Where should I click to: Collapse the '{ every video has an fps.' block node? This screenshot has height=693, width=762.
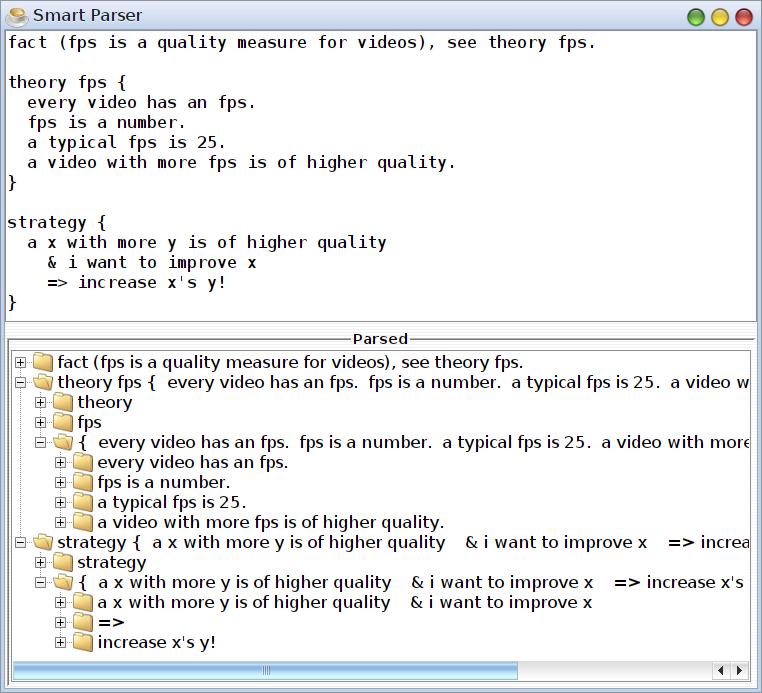[x=41, y=442]
